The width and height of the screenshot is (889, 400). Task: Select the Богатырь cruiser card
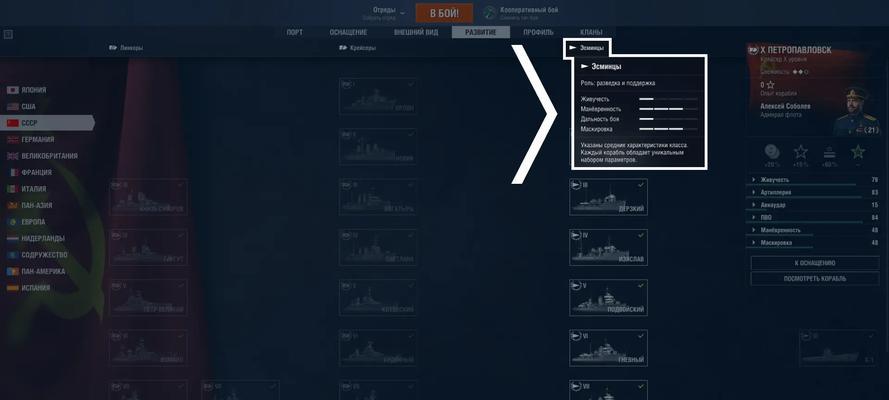coord(378,197)
